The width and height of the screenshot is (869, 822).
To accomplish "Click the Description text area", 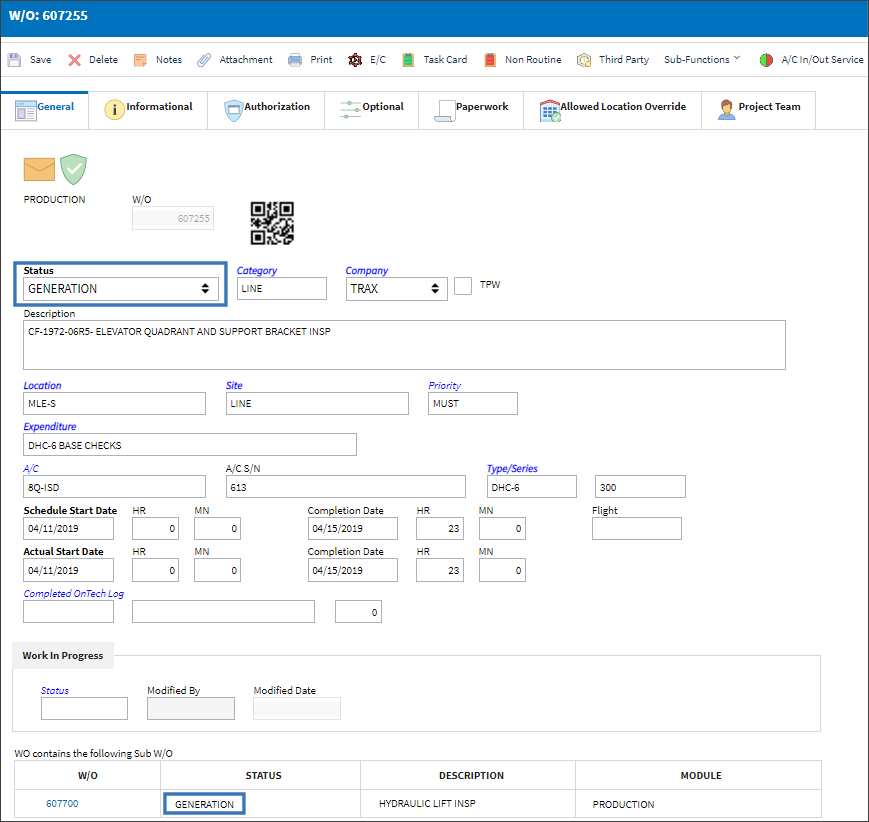I will point(404,345).
